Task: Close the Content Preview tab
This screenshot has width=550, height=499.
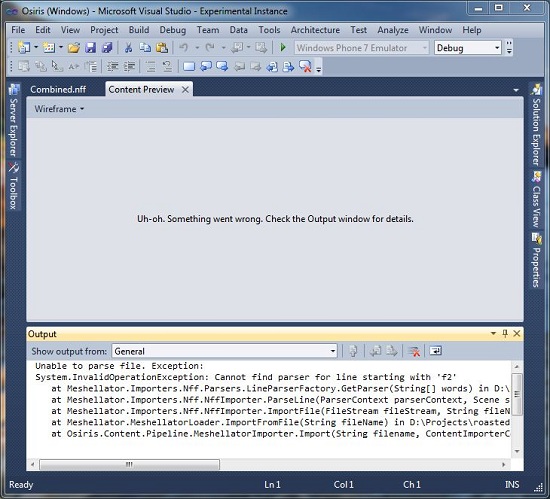Action: [x=185, y=90]
